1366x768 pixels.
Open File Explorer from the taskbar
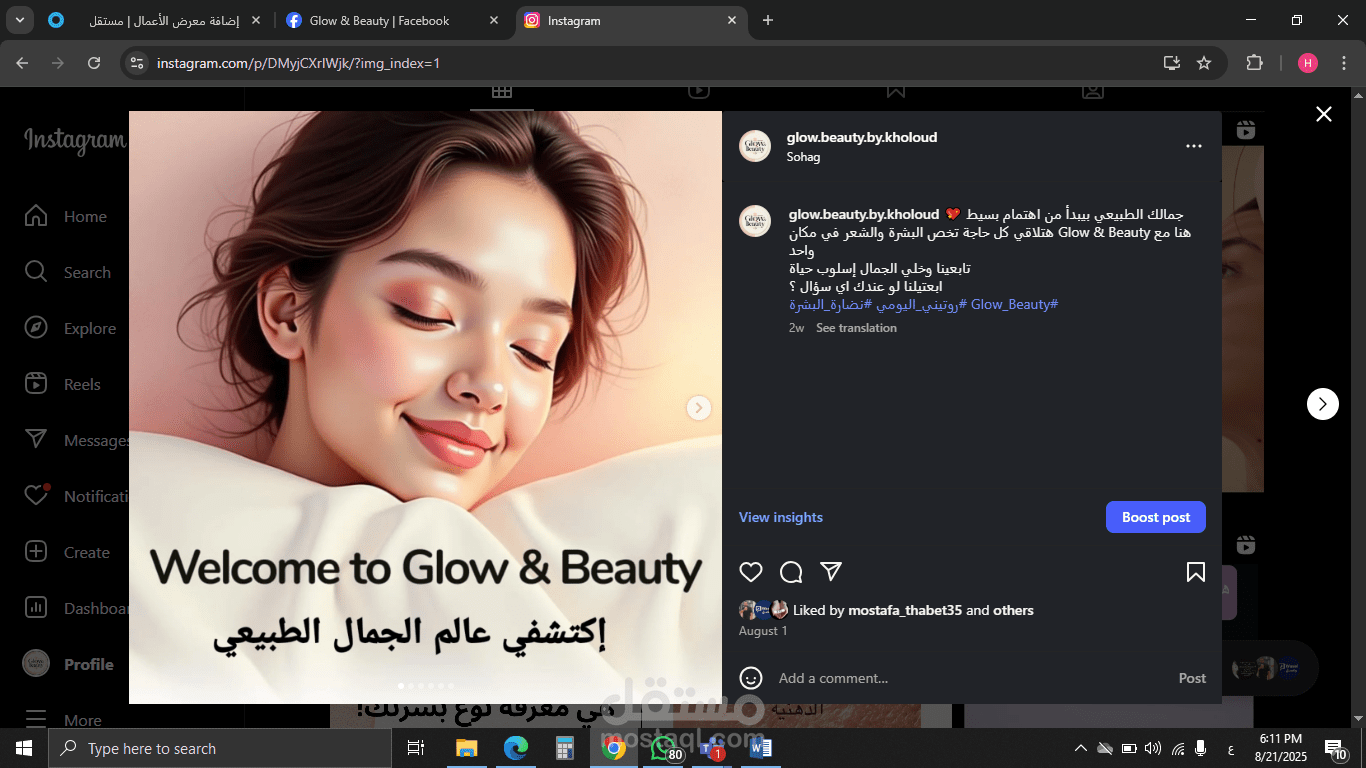point(467,748)
